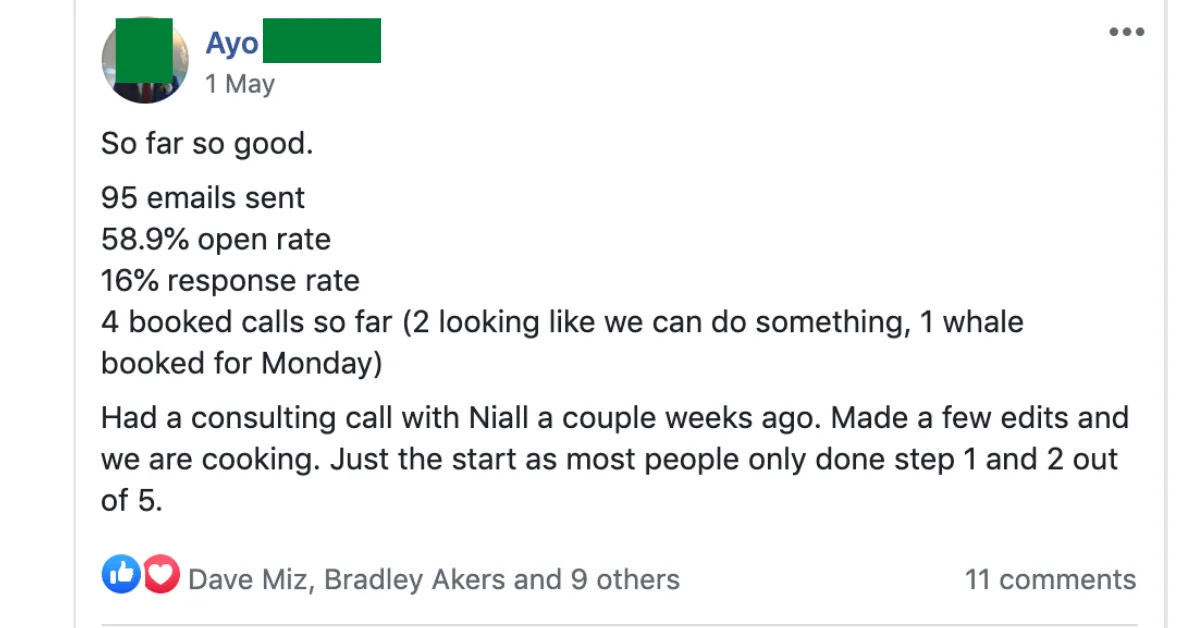This screenshot has height=628, width=1200.
Task: Open the author's profile picture
Action: (144, 60)
